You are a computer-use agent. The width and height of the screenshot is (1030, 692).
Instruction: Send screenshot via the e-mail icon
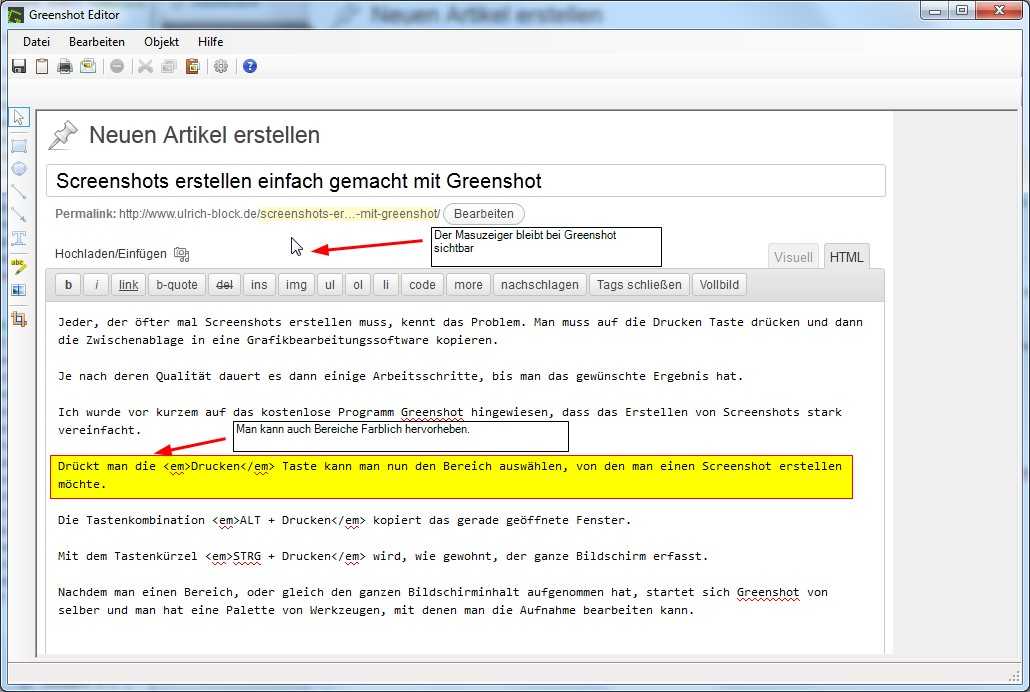tap(87, 66)
